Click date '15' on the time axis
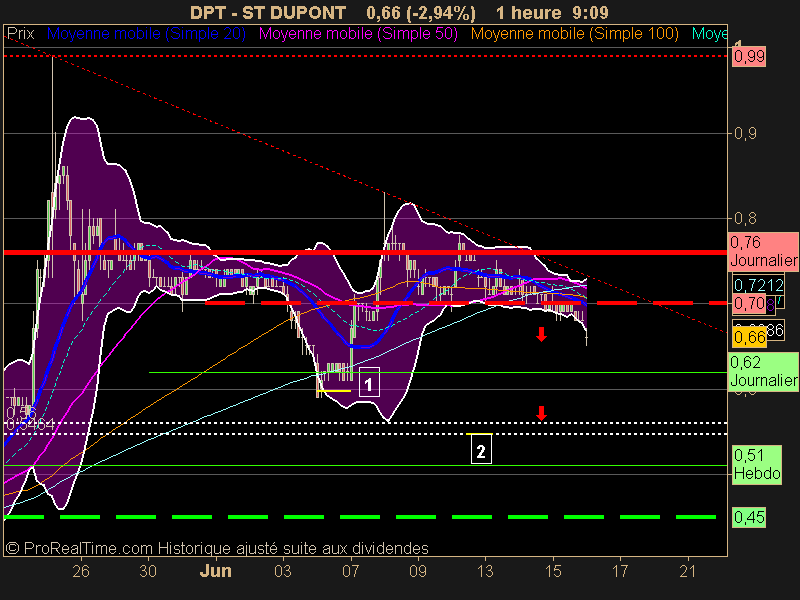 (x=553, y=571)
